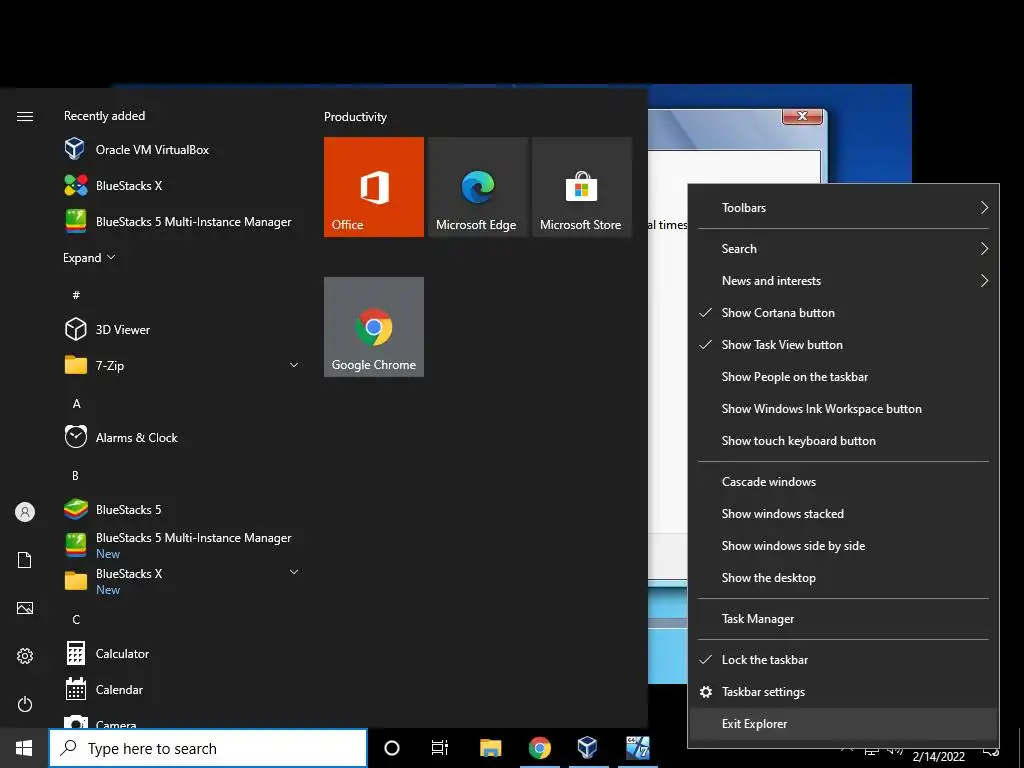
Task: Click the Power icon in Start sidebar
Action: (x=25, y=704)
